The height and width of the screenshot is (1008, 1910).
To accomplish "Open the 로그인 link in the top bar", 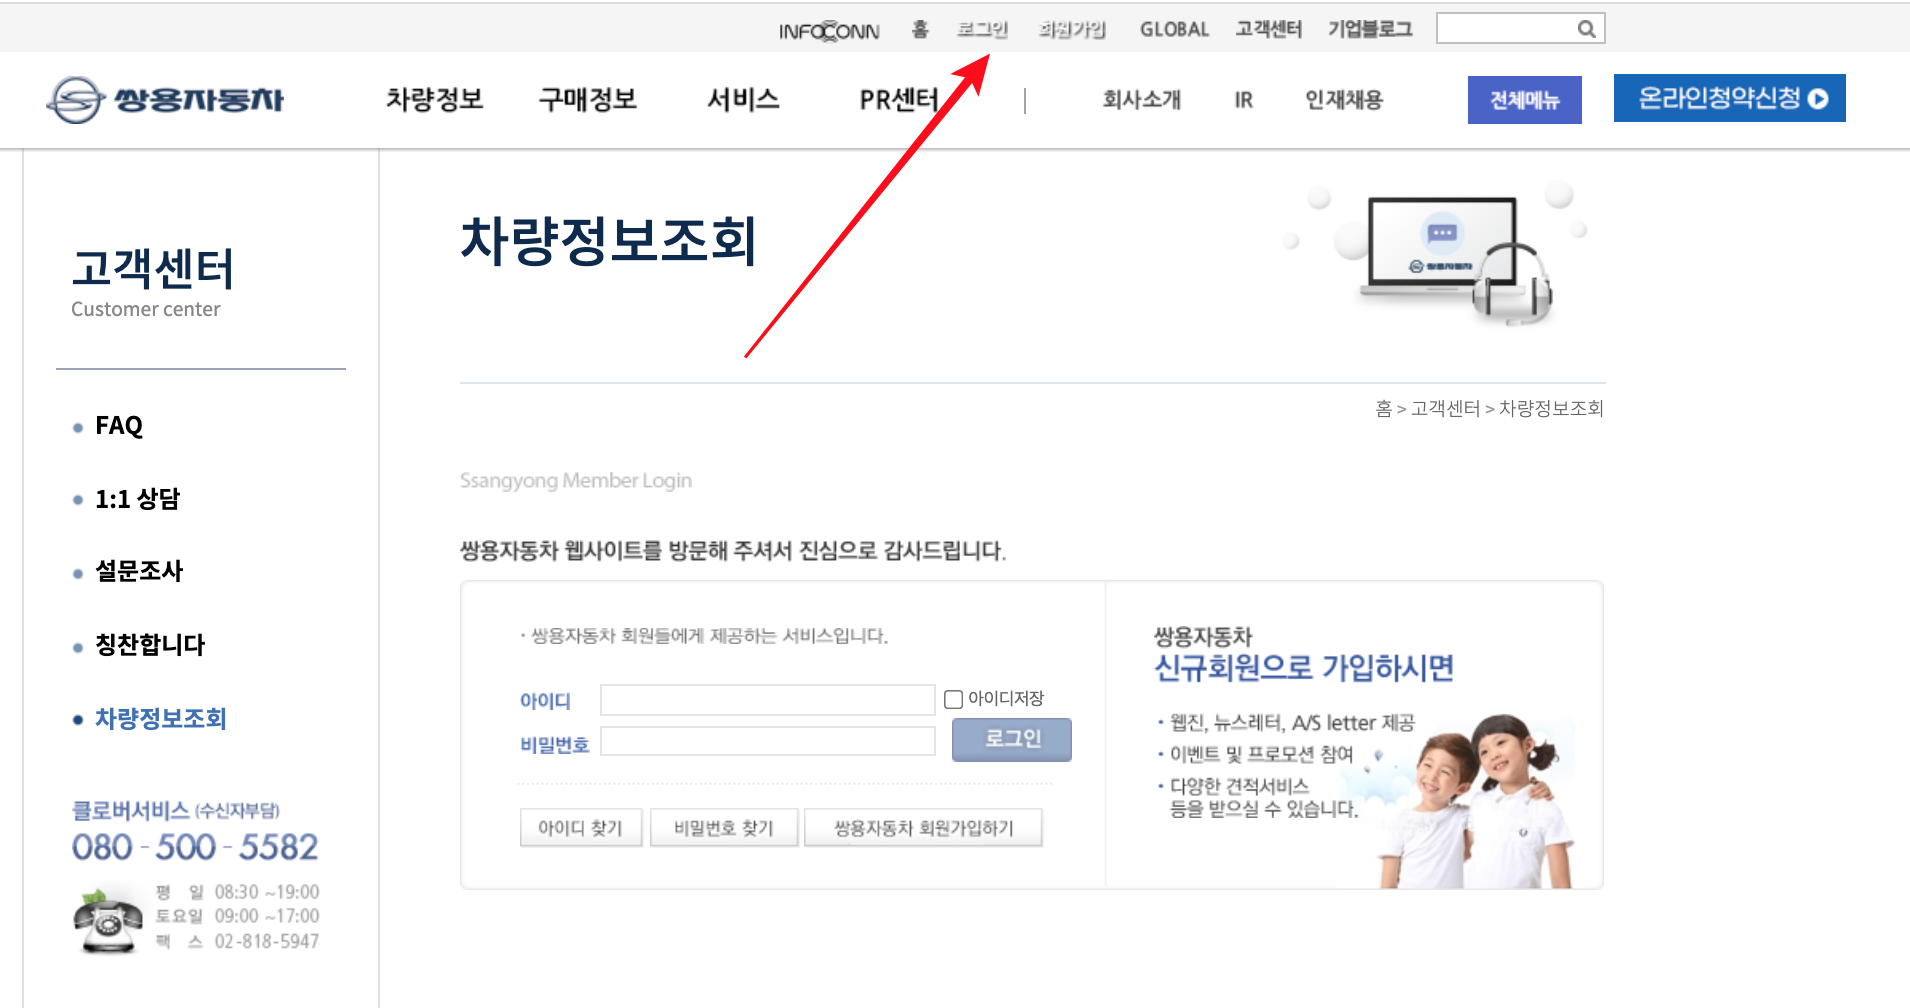I will 982,29.
